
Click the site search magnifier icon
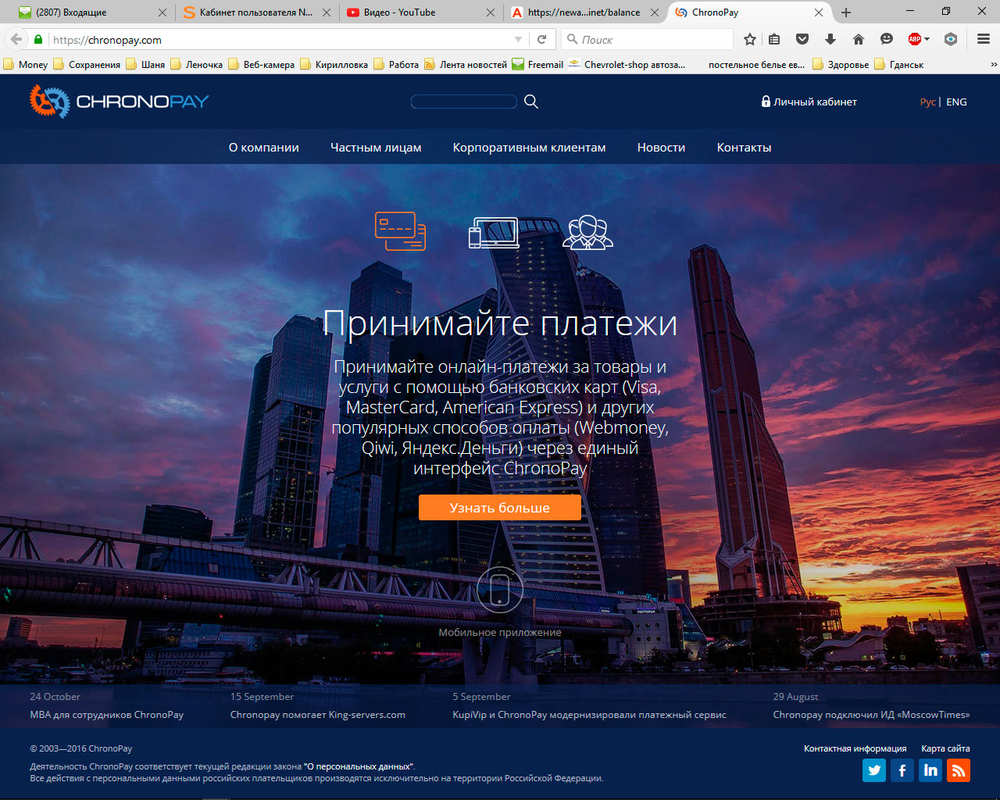(x=531, y=101)
